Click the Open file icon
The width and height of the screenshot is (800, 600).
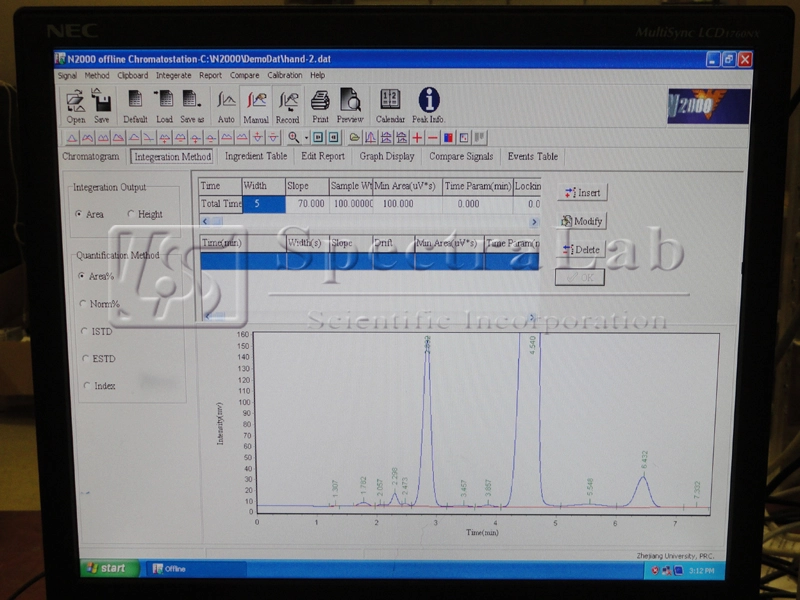click(76, 101)
